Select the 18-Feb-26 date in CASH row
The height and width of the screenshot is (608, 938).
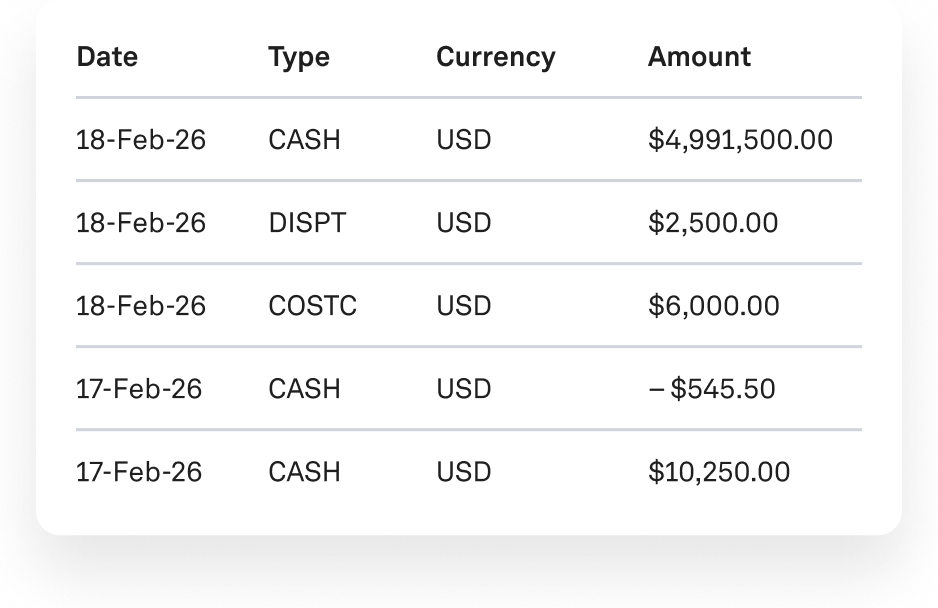click(141, 140)
